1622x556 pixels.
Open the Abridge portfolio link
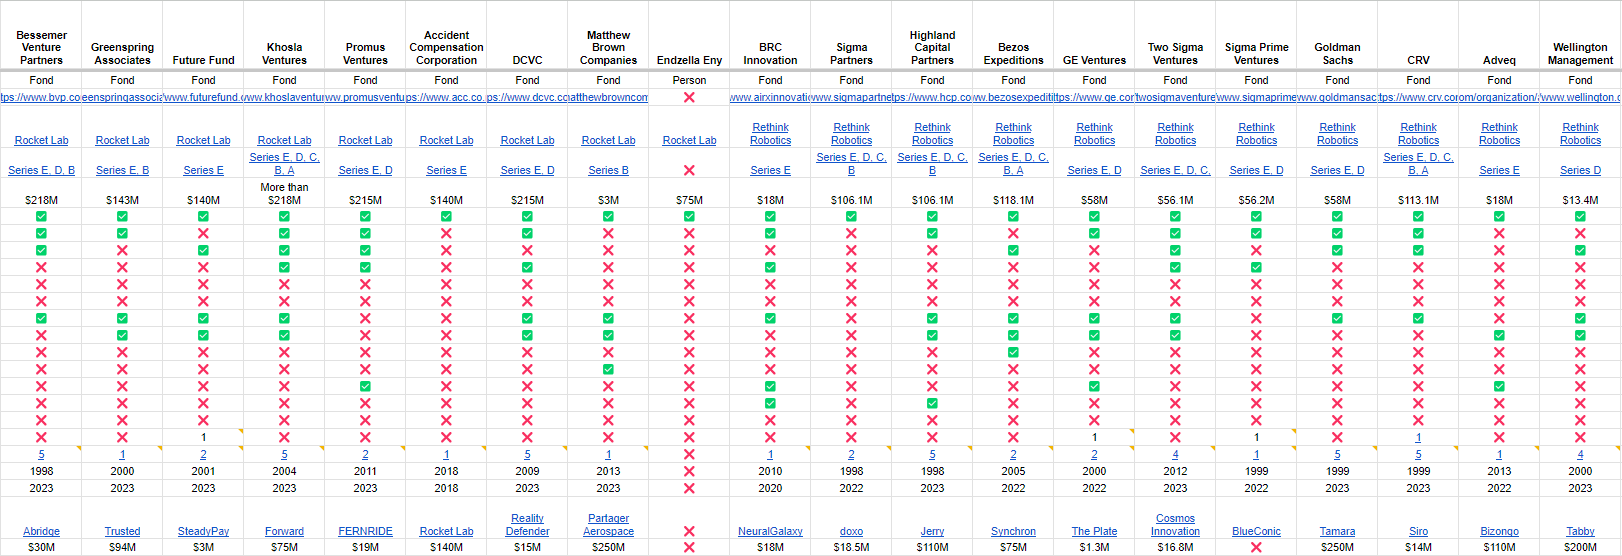pyautogui.click(x=41, y=531)
